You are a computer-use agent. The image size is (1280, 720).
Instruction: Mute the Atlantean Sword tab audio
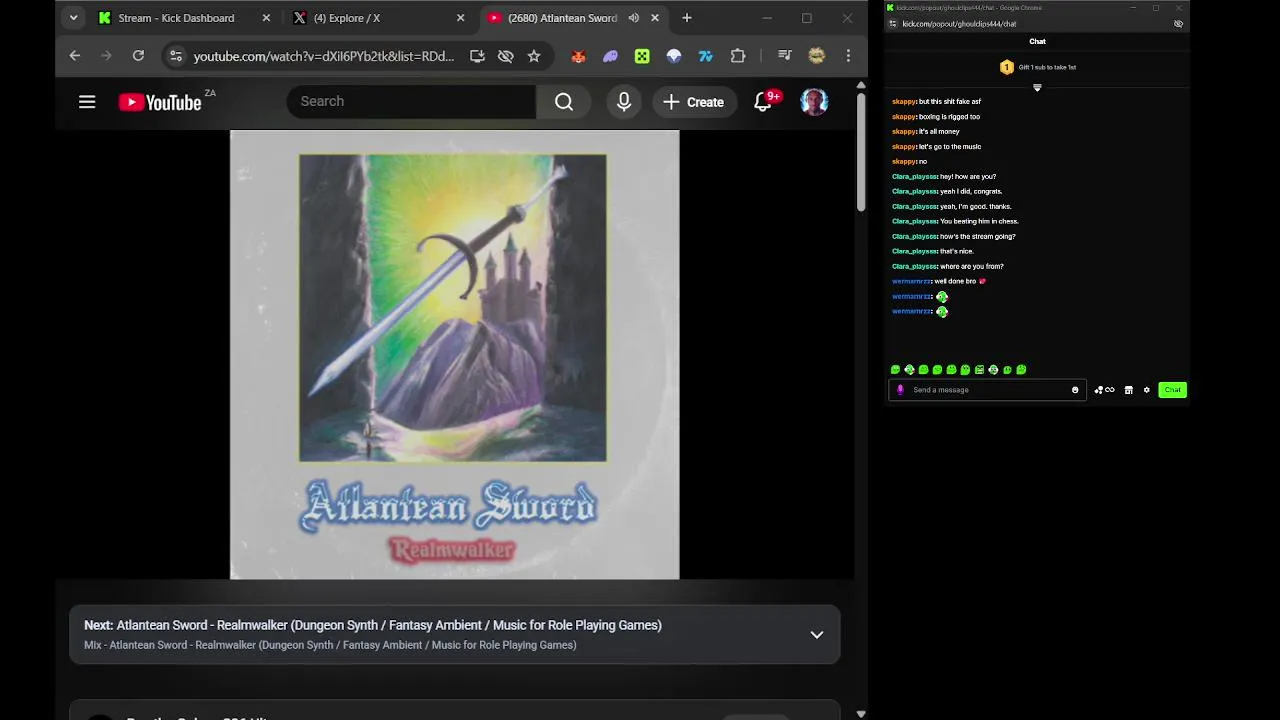(634, 18)
